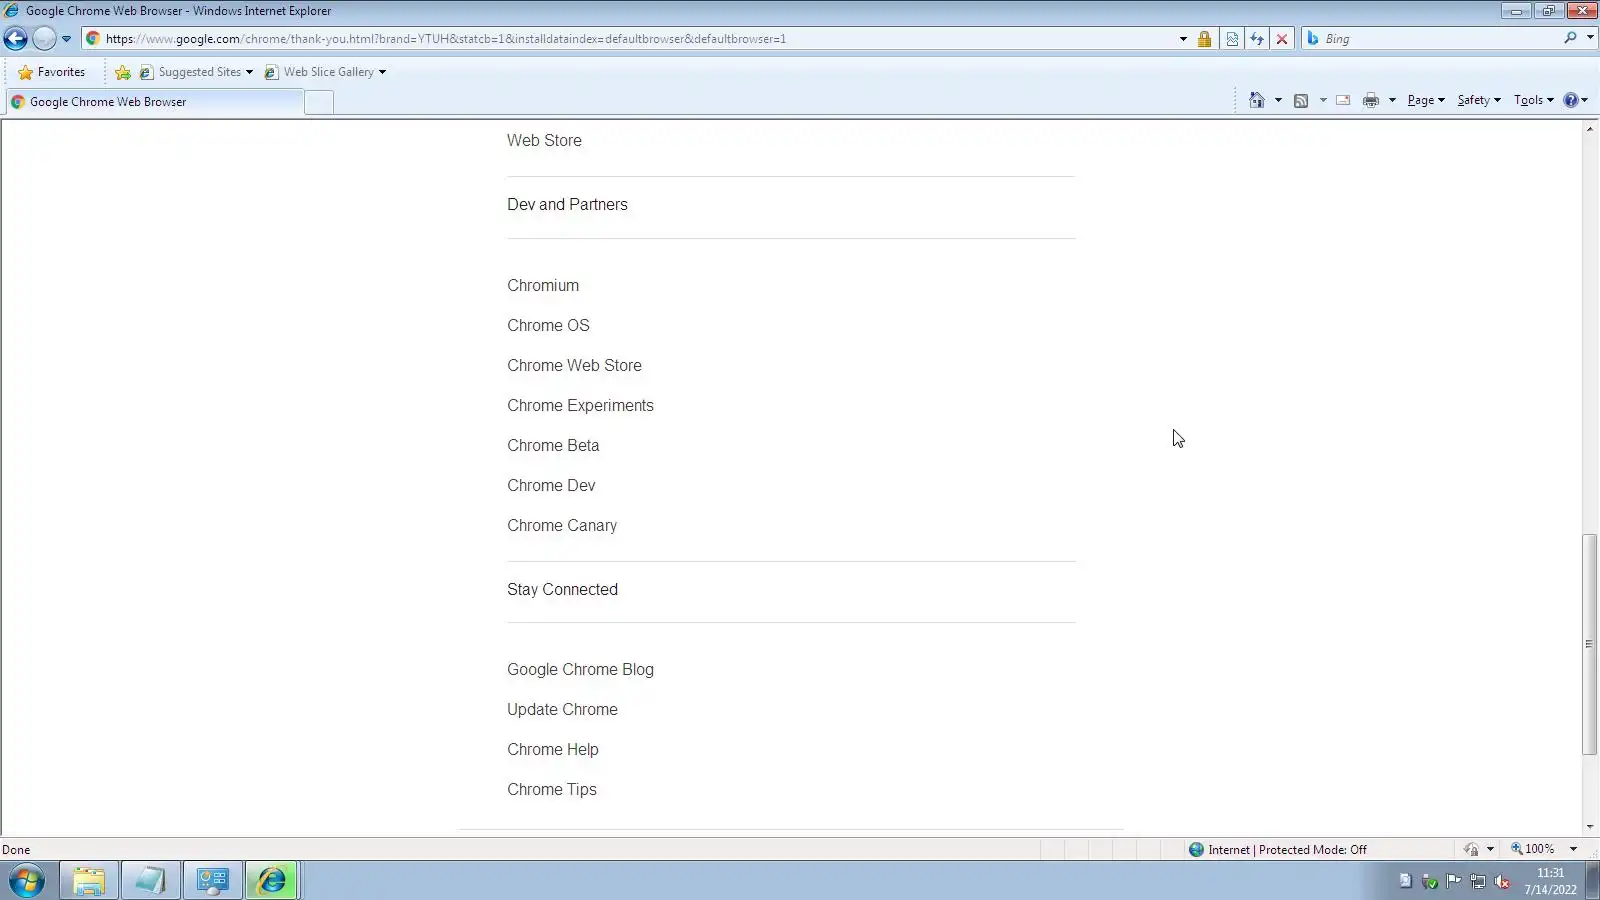Image resolution: width=1600 pixels, height=900 pixels.
Task: Click the zoom level 100% button
Action: point(1533,849)
